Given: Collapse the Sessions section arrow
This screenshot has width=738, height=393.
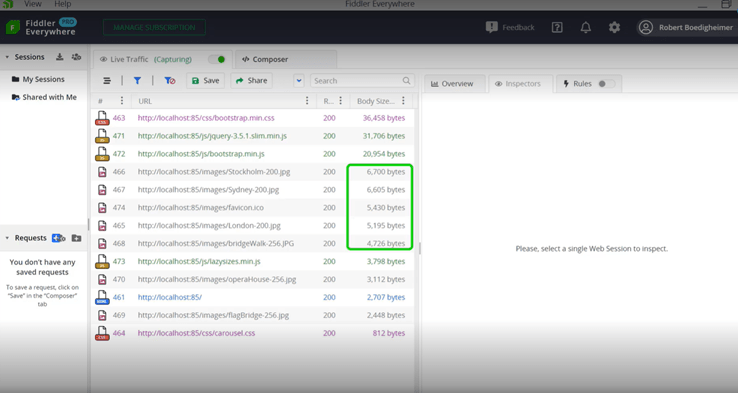Looking at the screenshot, I should coord(7,57).
